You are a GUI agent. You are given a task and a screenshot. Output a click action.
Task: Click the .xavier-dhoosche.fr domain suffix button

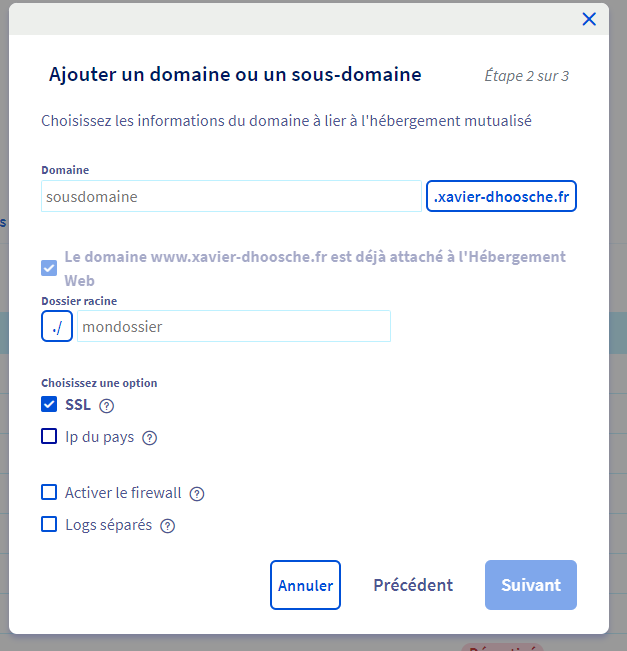click(x=501, y=197)
